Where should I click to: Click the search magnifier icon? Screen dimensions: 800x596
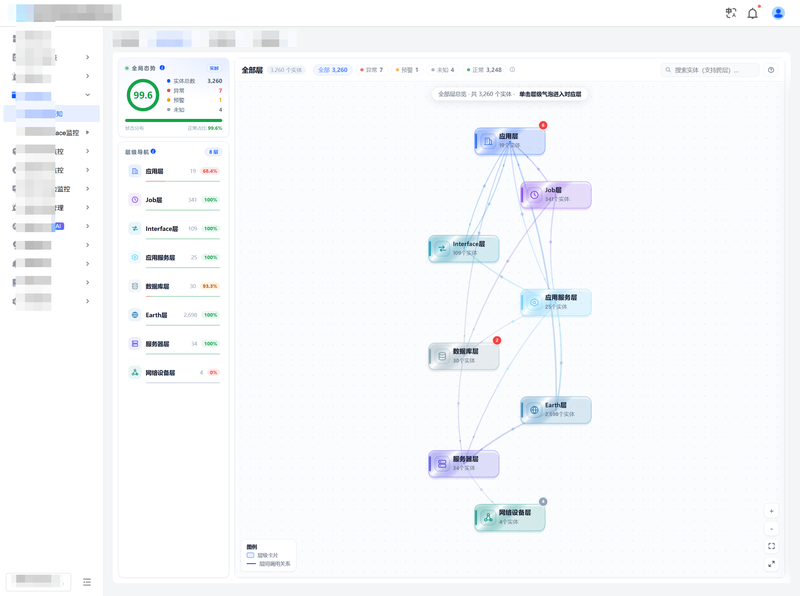click(x=668, y=70)
